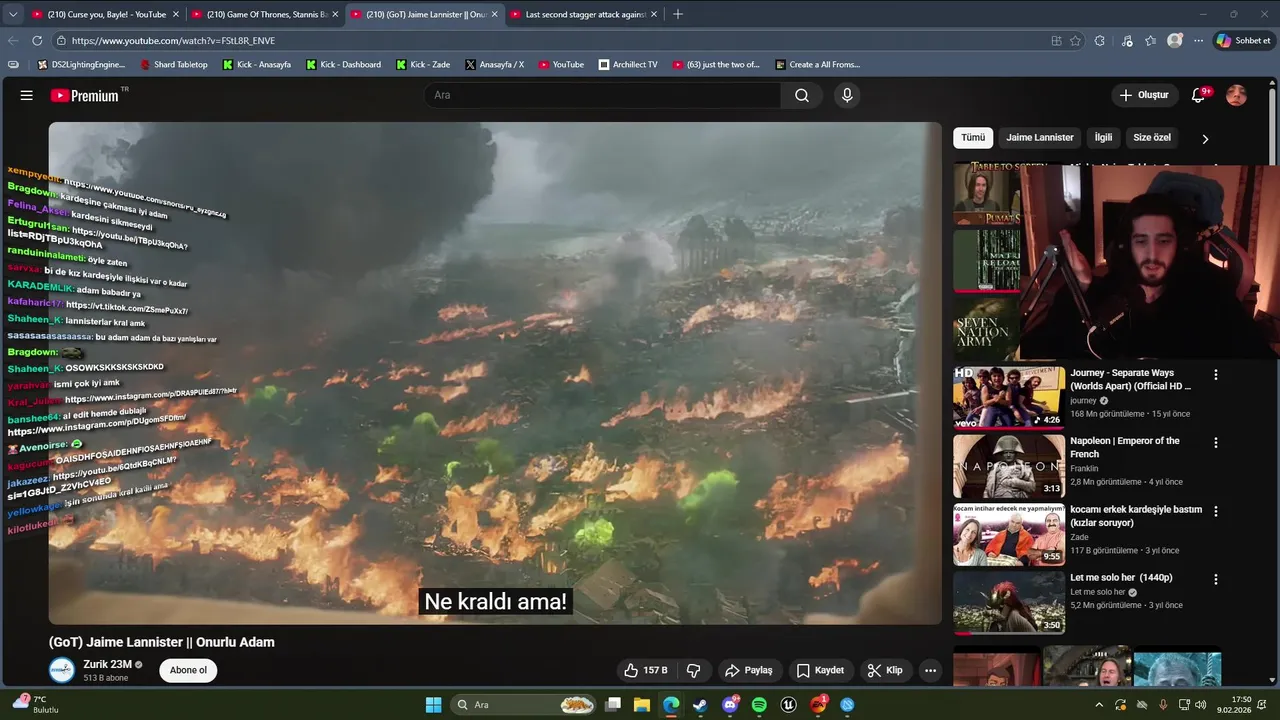Open YouTube notifications bell
Screen dimensions: 1280x720
1199,95
